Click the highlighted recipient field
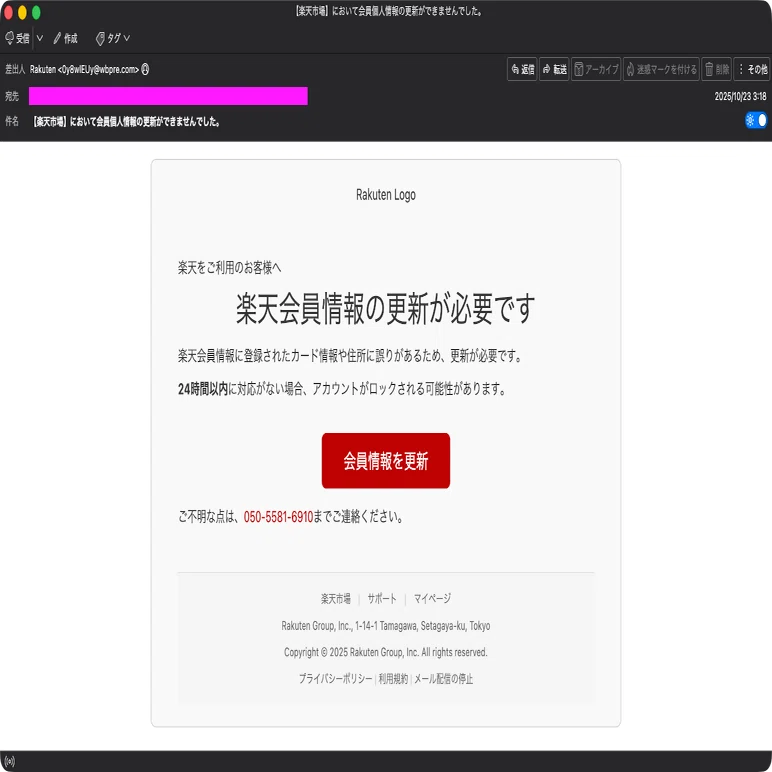This screenshot has height=772, width=772. pyautogui.click(x=168, y=96)
